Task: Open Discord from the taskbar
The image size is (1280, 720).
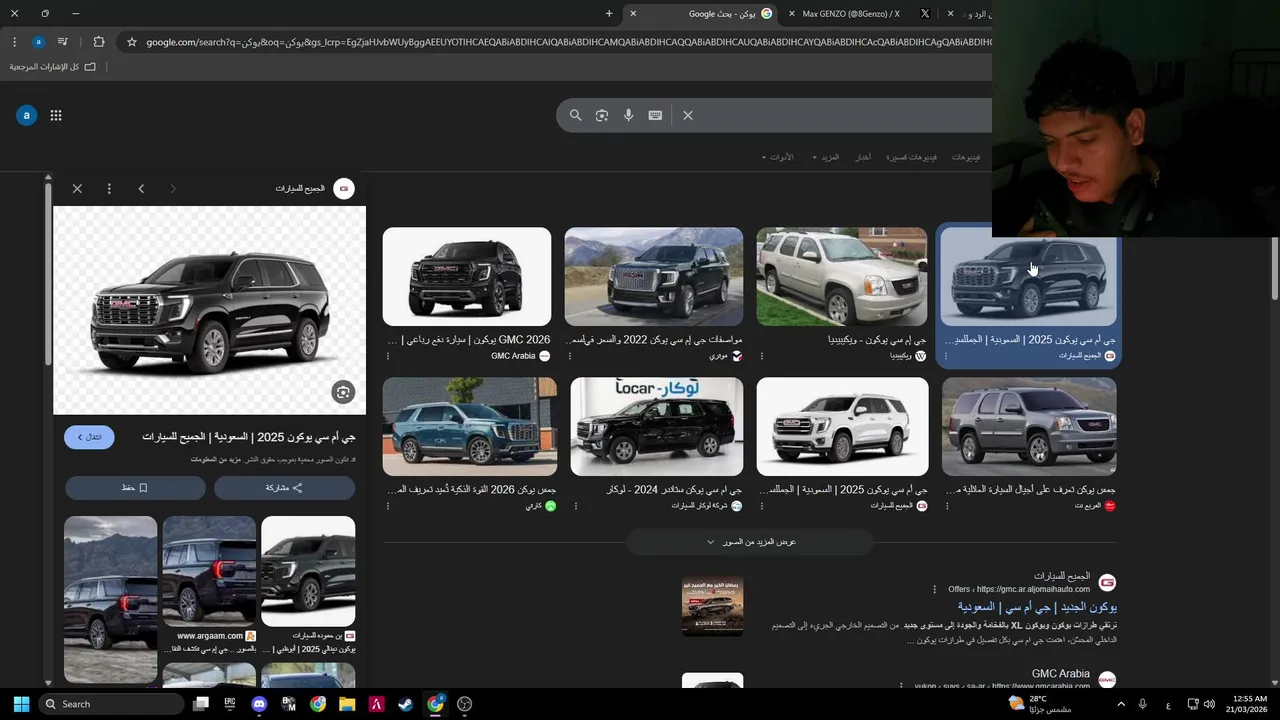Action: [259, 704]
